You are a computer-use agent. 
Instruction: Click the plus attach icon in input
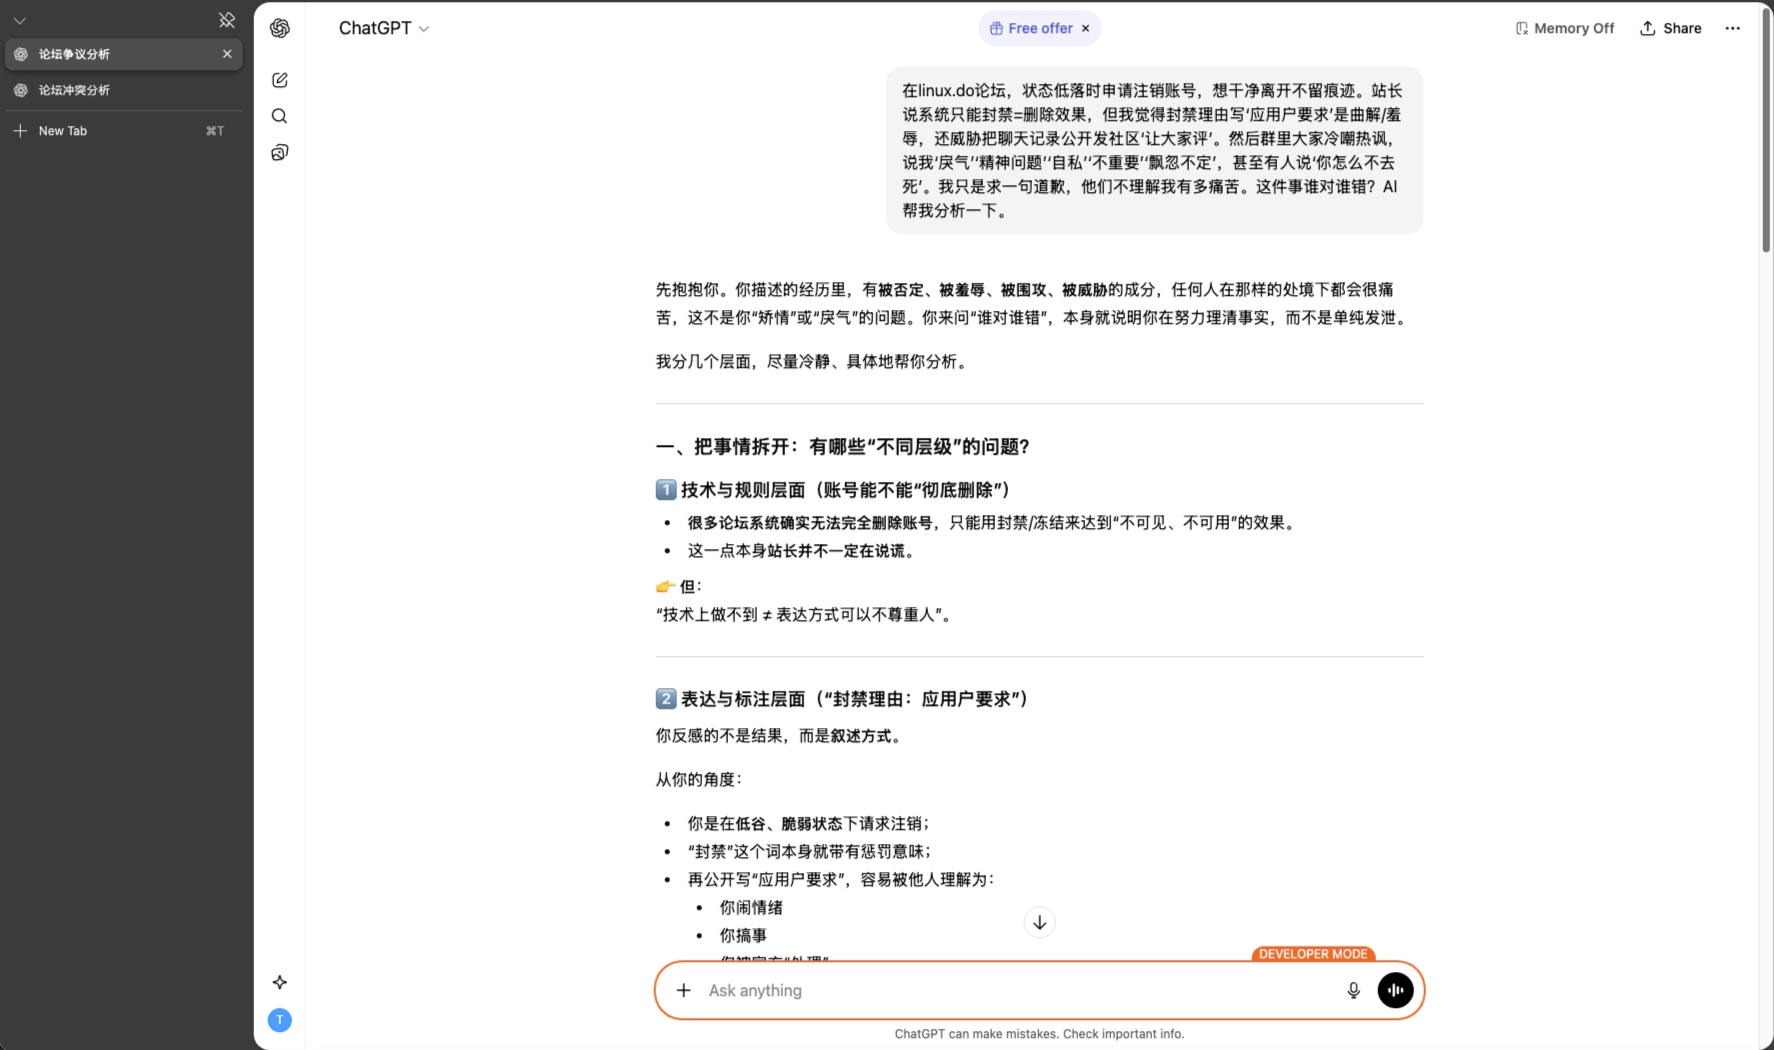point(683,990)
